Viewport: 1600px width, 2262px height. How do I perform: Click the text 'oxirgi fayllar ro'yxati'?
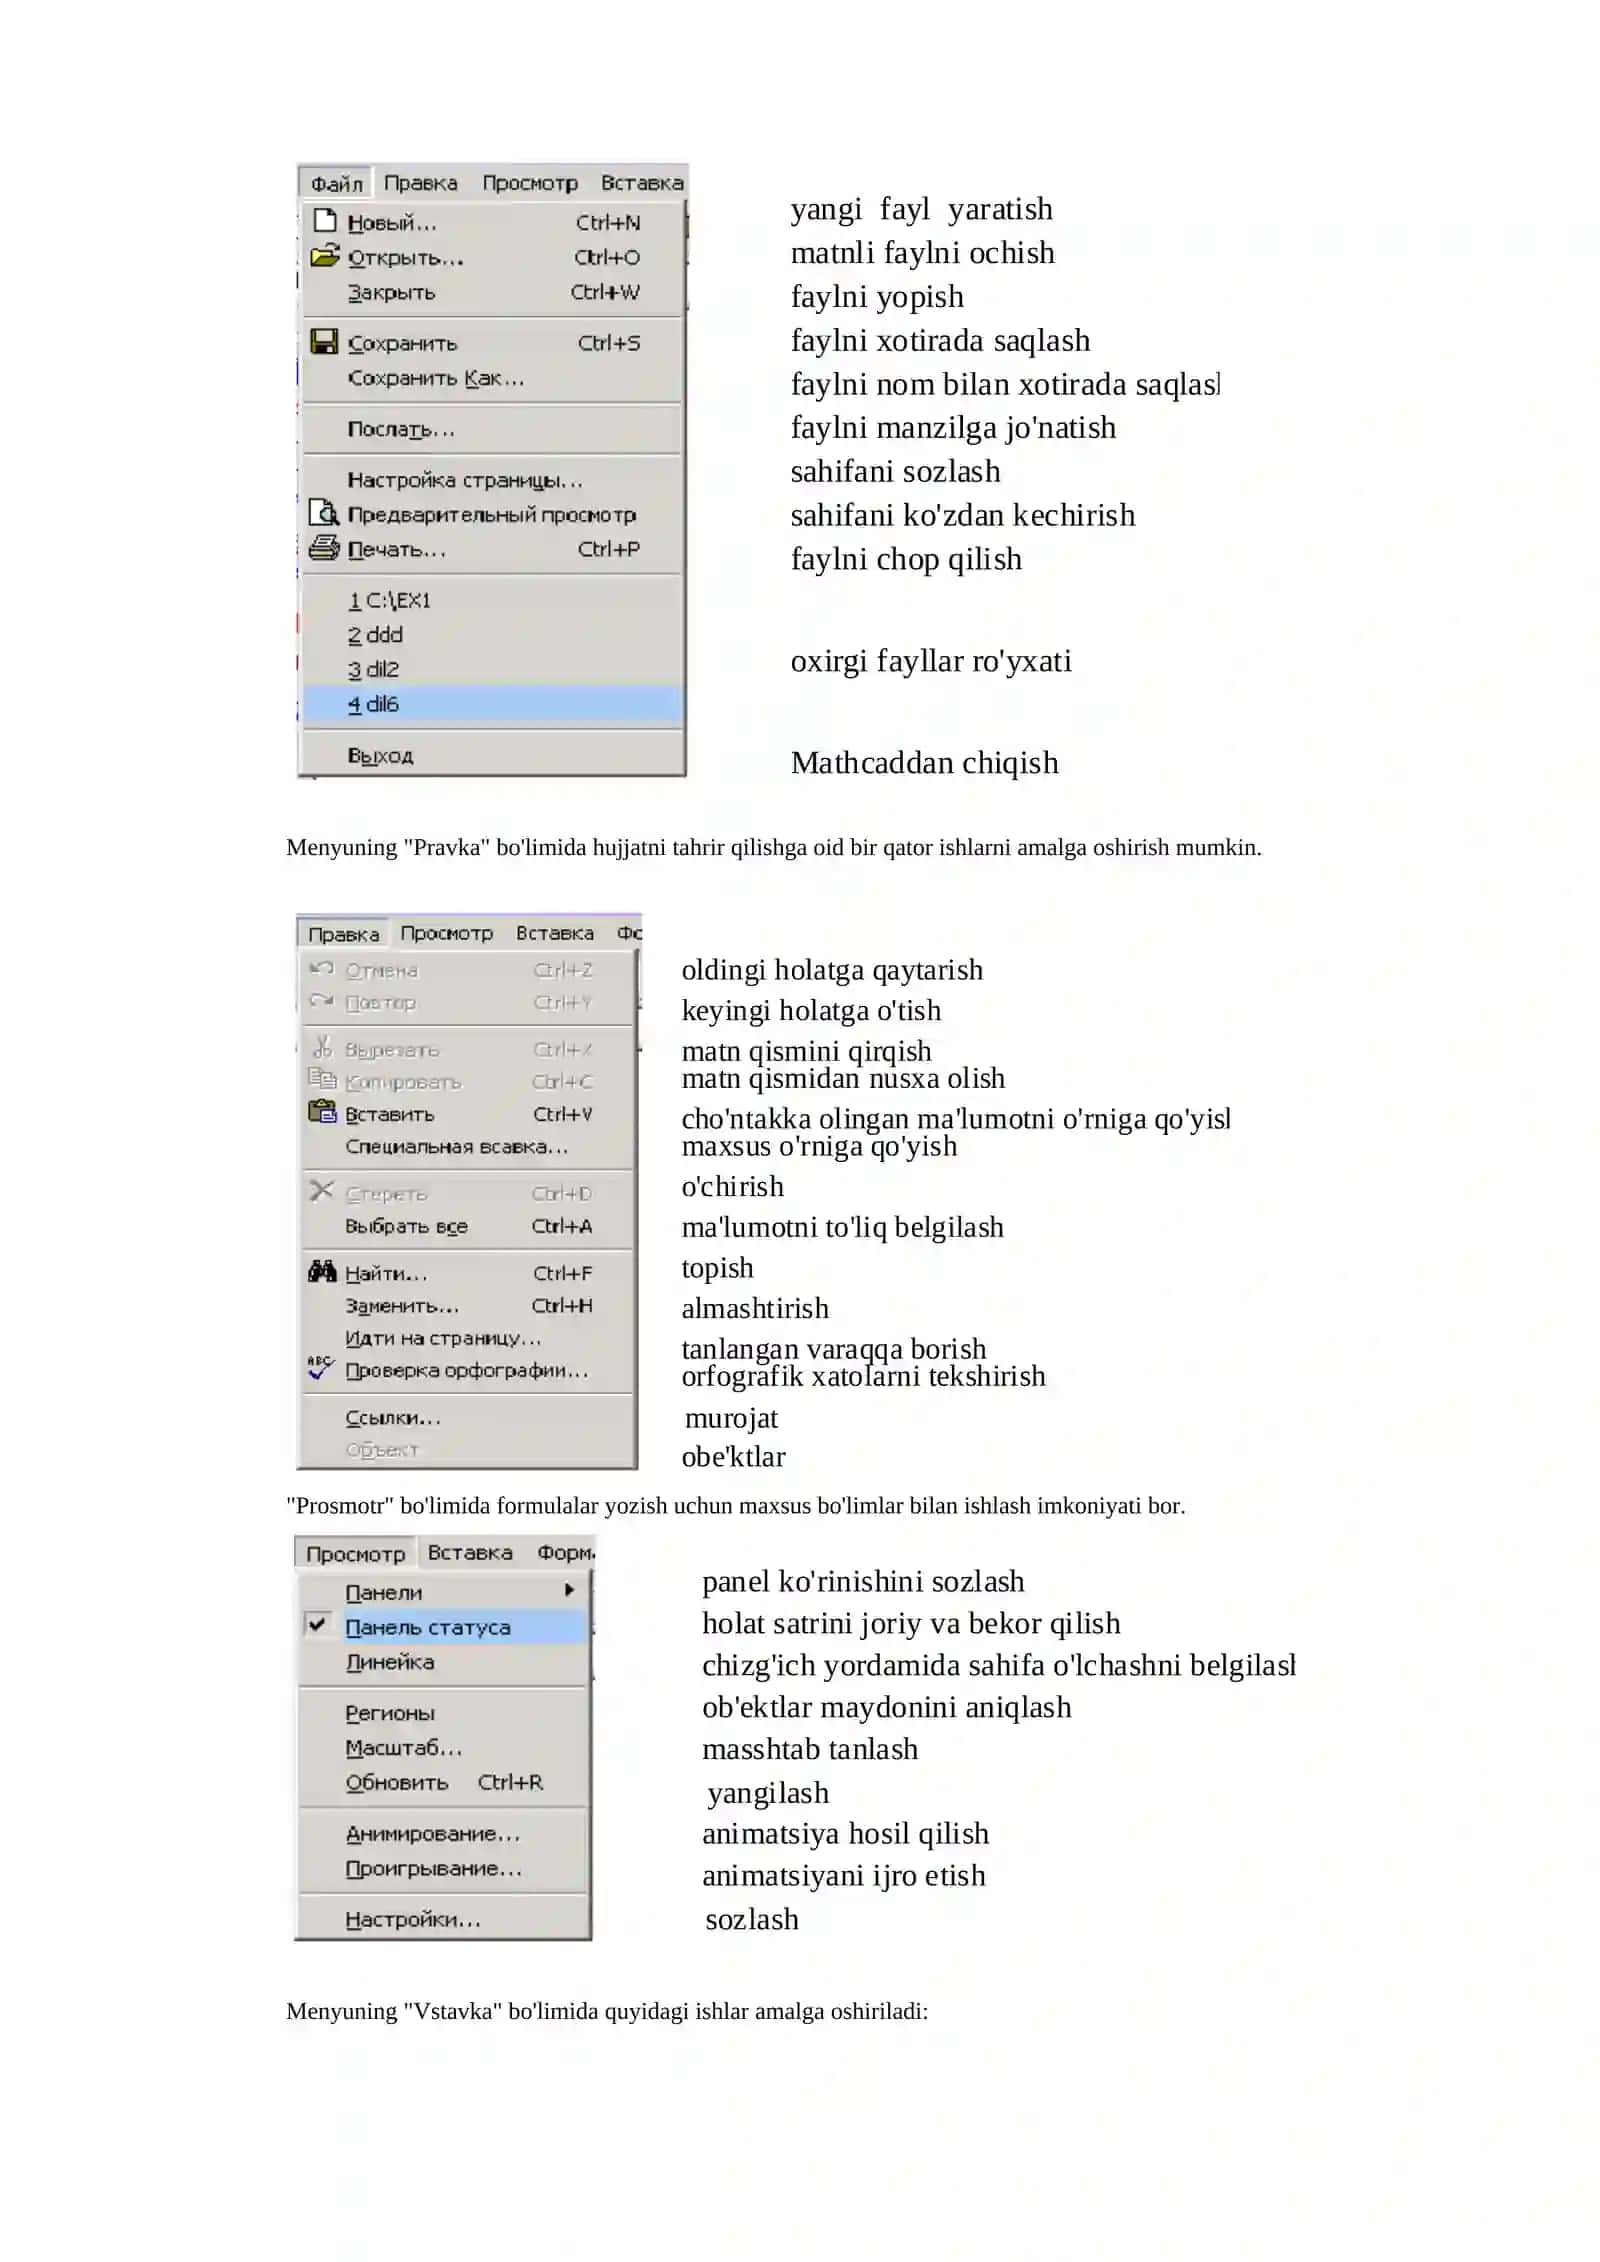tap(931, 661)
